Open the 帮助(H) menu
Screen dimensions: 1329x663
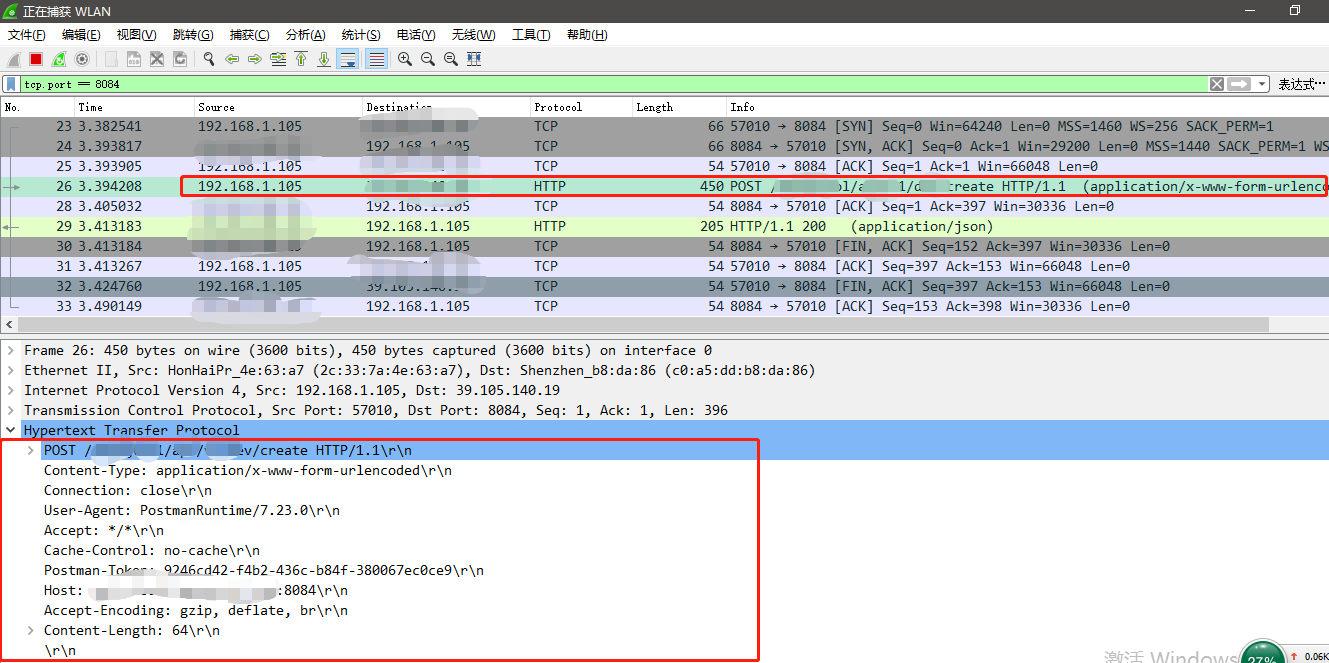point(587,35)
